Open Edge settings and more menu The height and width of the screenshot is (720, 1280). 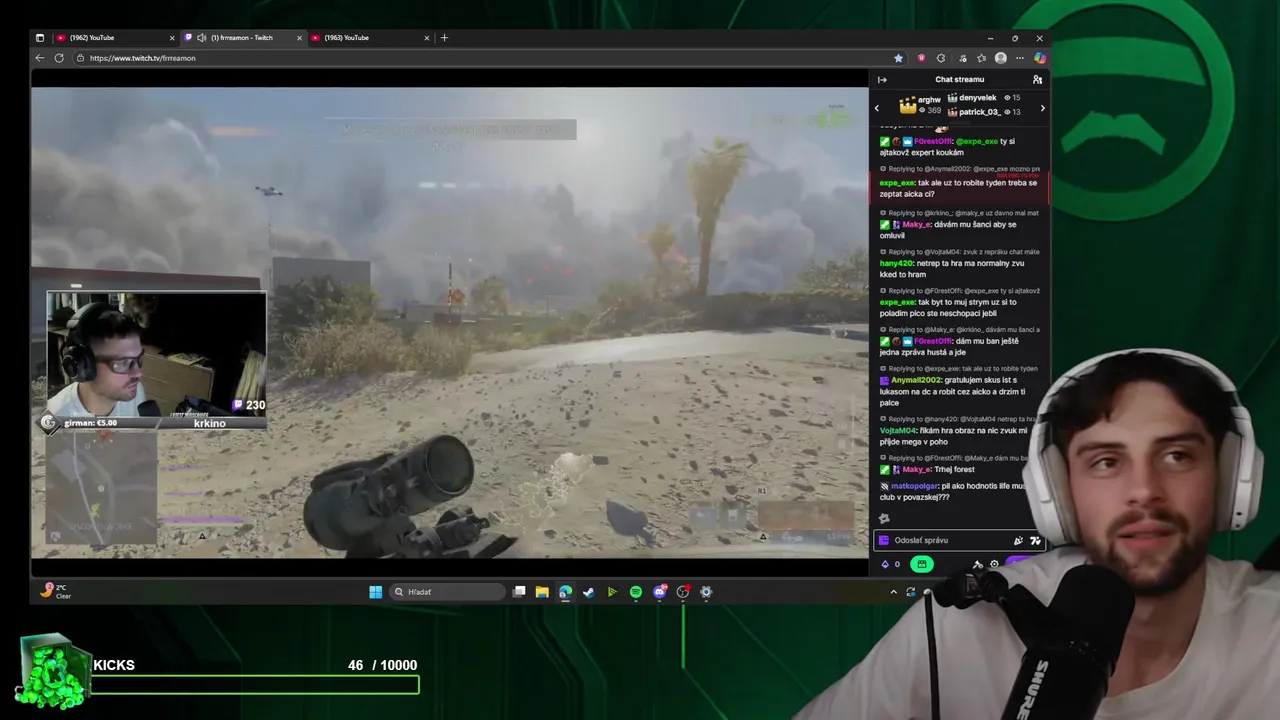tap(1020, 58)
